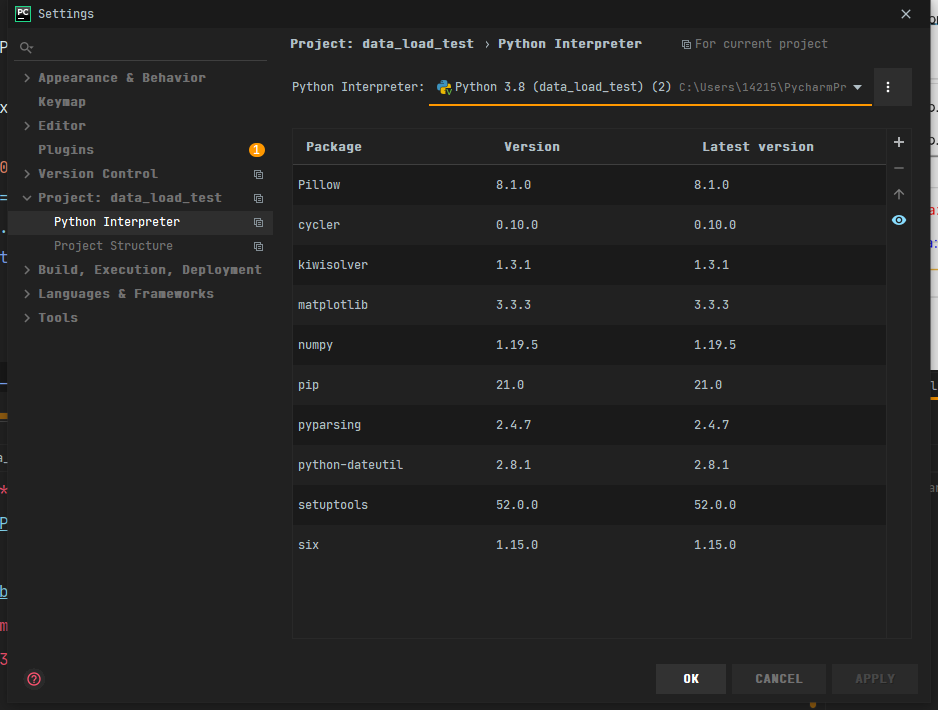
Task: Close the Settings dialog
Action: 906,14
